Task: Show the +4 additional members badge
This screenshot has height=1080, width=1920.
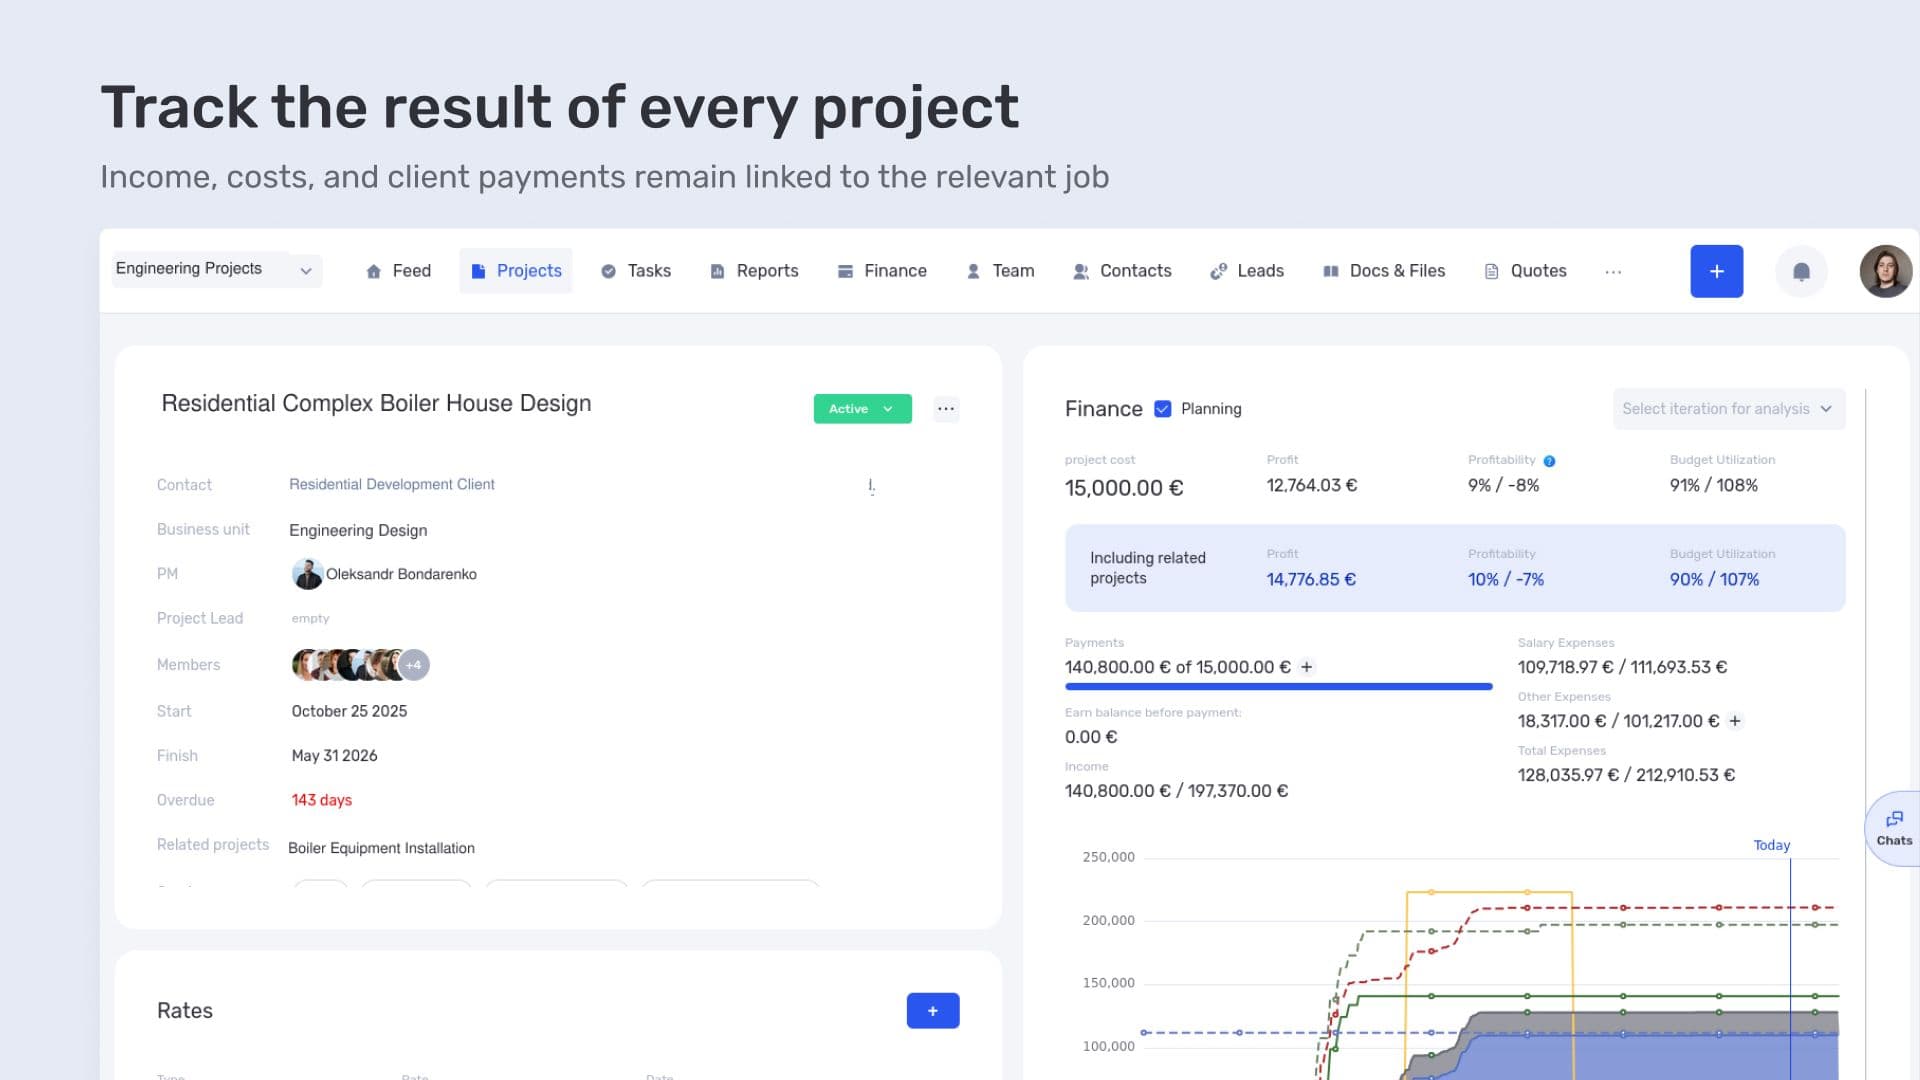Action: click(414, 665)
